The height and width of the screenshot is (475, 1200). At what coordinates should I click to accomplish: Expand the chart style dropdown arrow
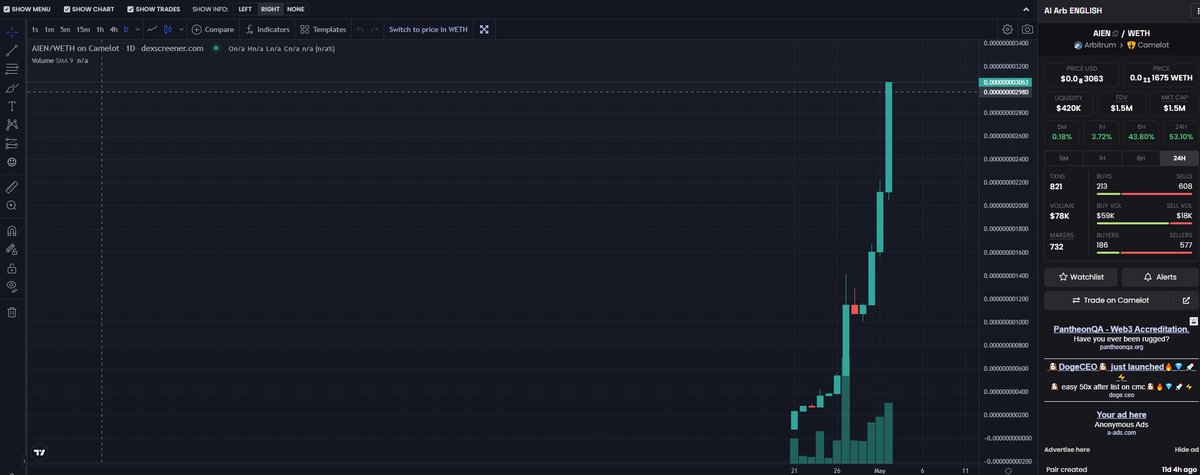tap(181, 30)
